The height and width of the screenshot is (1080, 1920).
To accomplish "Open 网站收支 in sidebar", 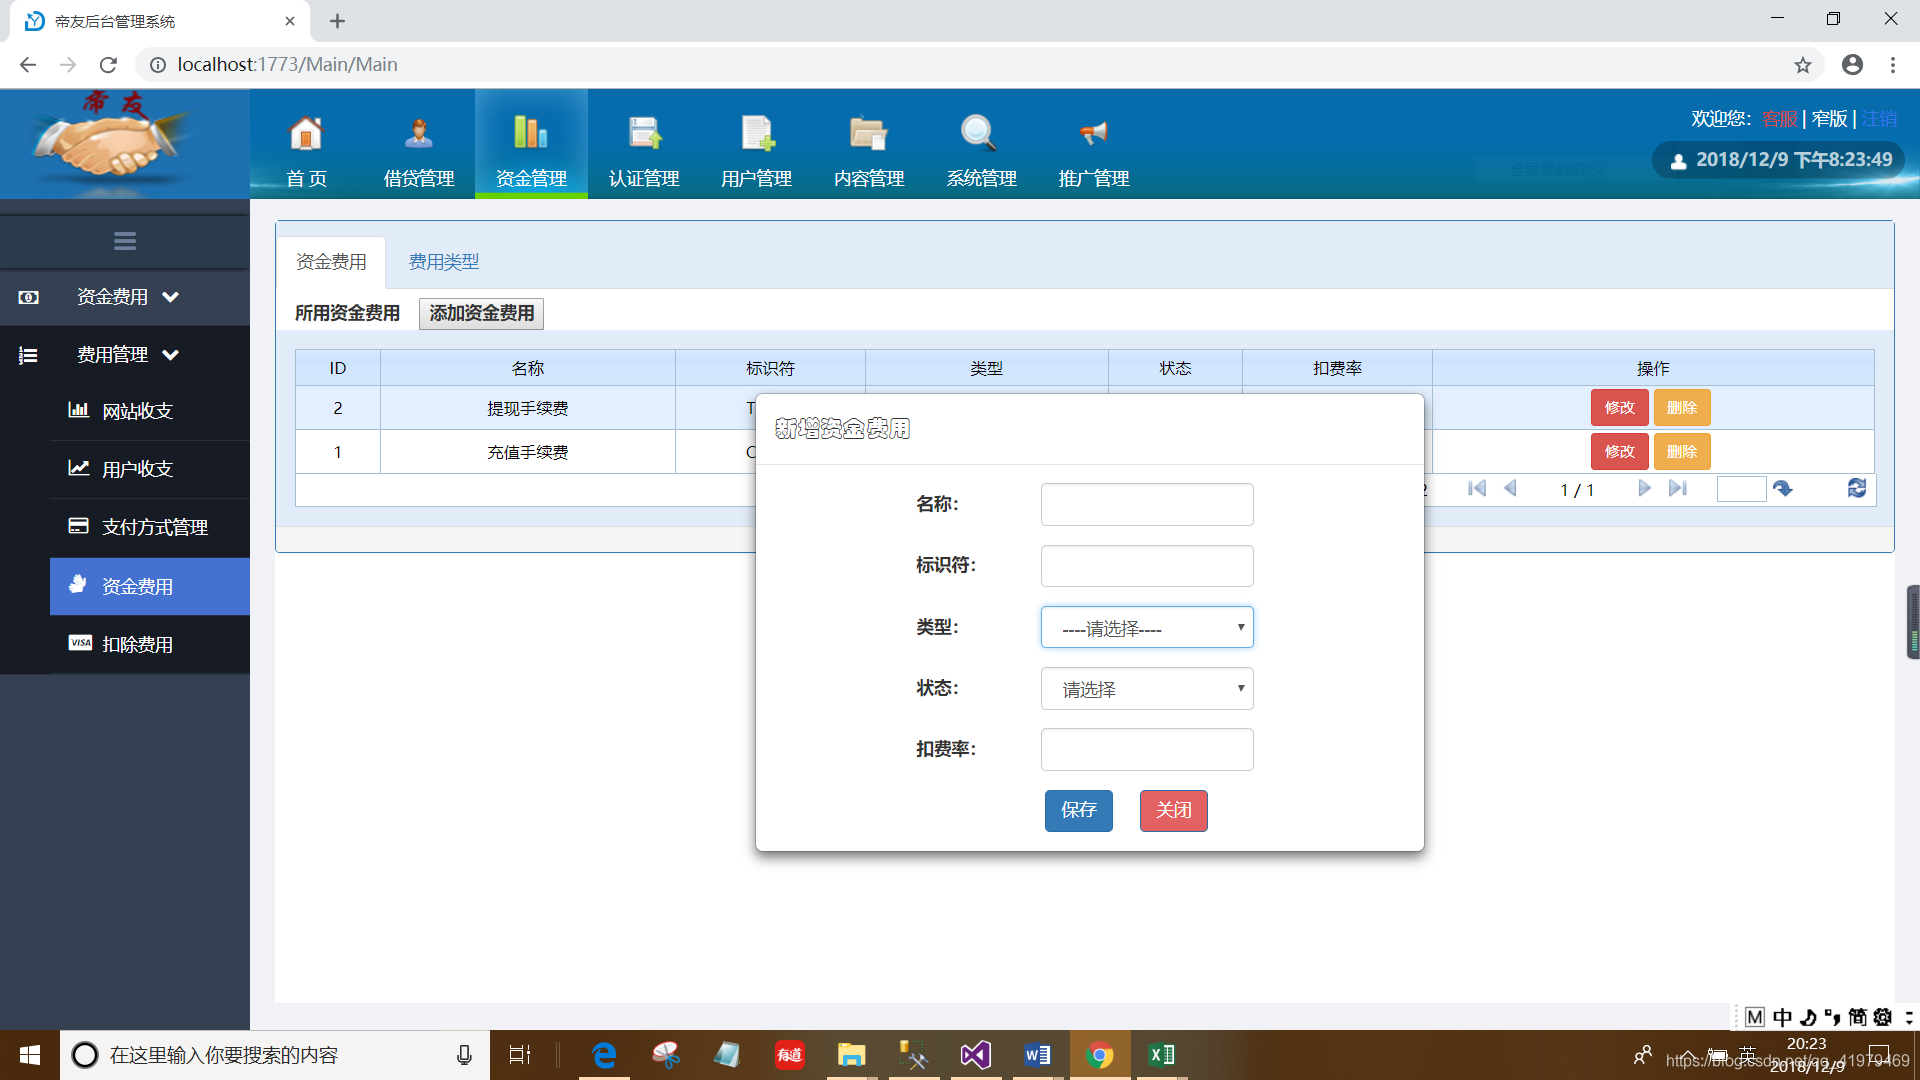I will pyautogui.click(x=150, y=411).
